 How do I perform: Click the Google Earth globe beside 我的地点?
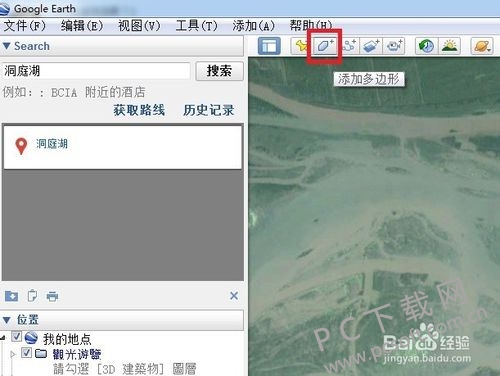tap(31, 338)
